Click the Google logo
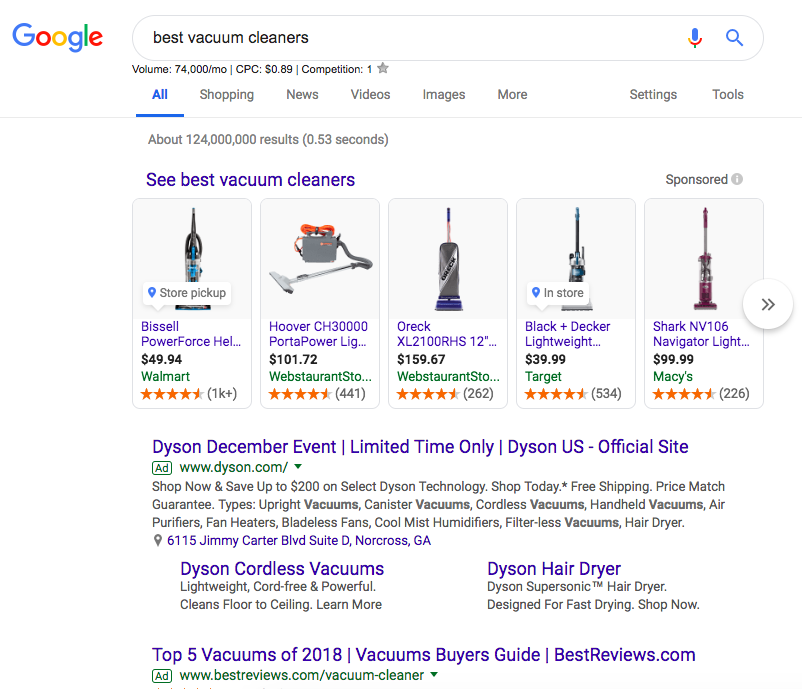This screenshot has width=802, height=689. tap(58, 37)
